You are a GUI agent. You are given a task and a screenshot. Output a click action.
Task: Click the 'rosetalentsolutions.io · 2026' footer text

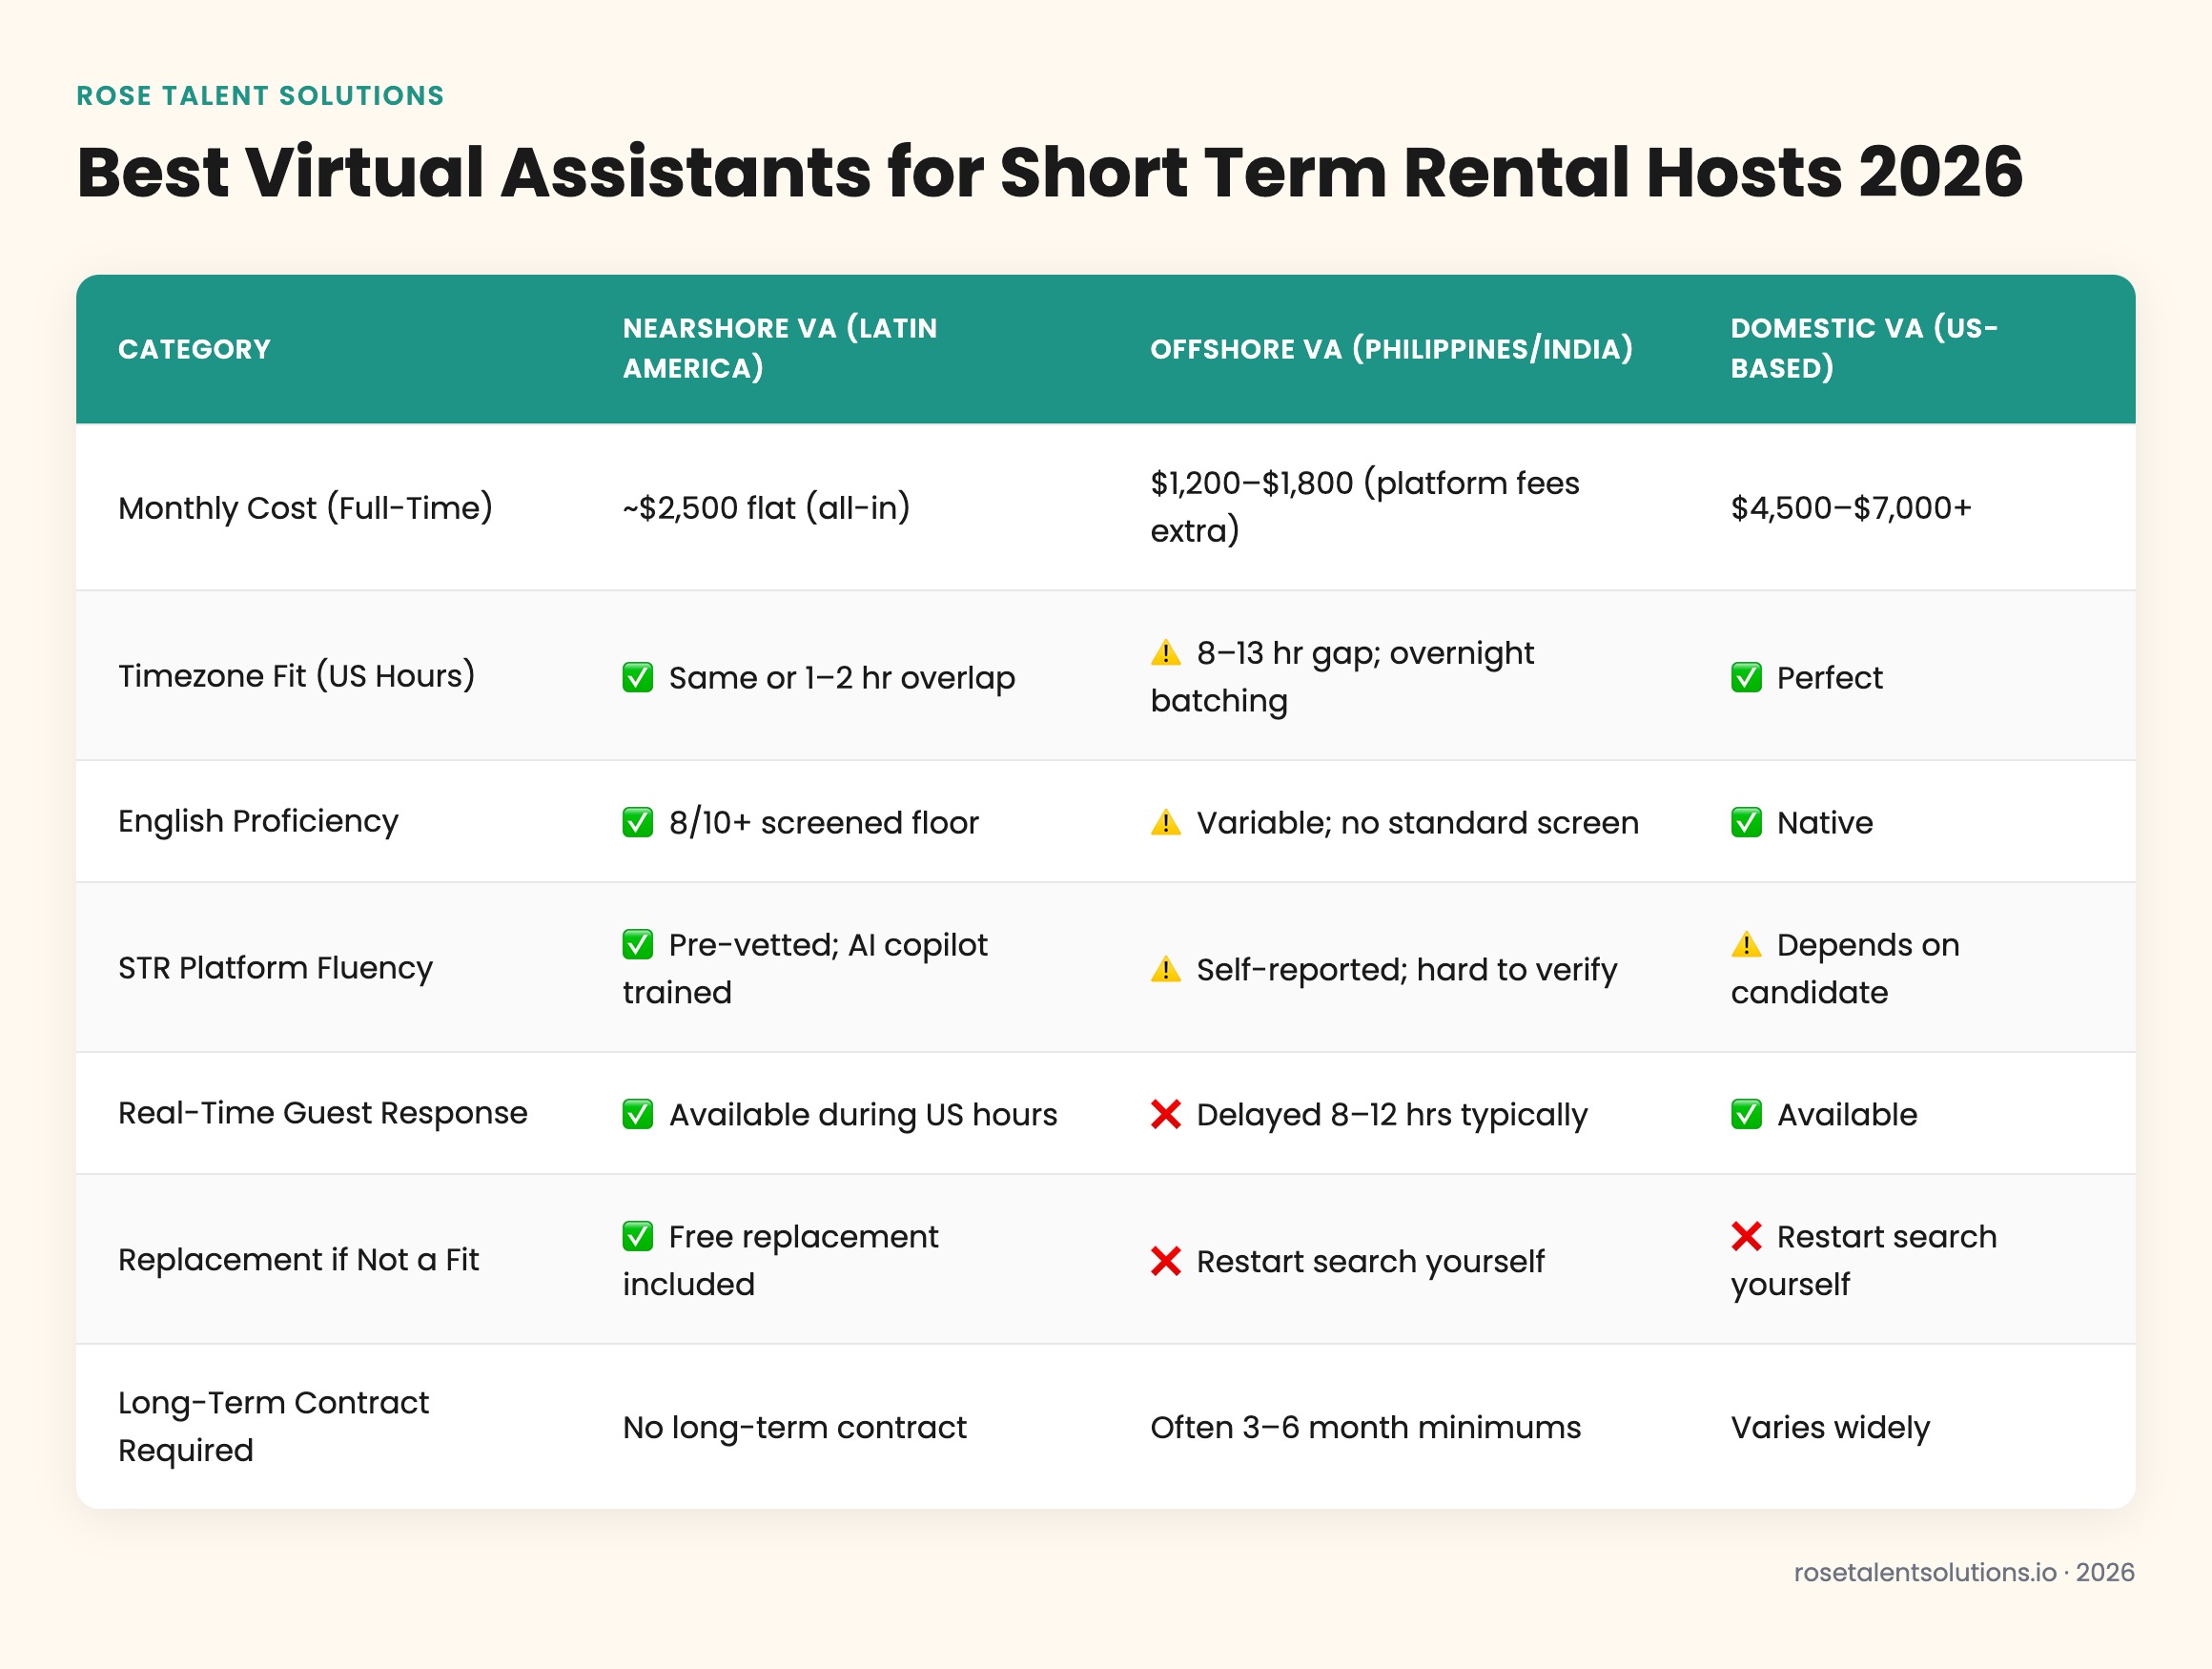pyautogui.click(x=1964, y=1572)
